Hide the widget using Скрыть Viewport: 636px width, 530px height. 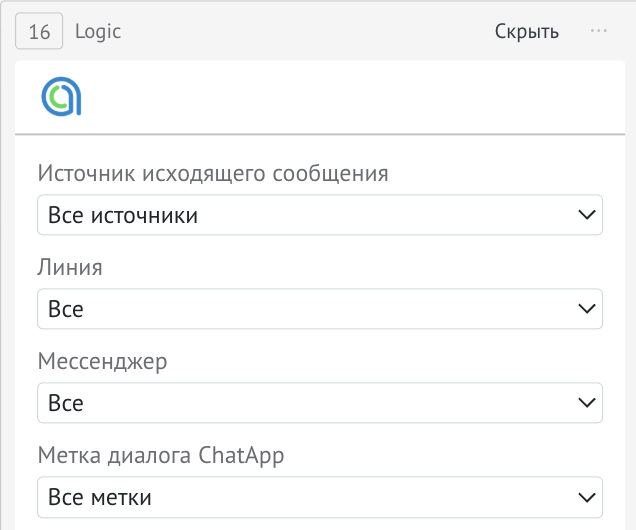pos(526,32)
